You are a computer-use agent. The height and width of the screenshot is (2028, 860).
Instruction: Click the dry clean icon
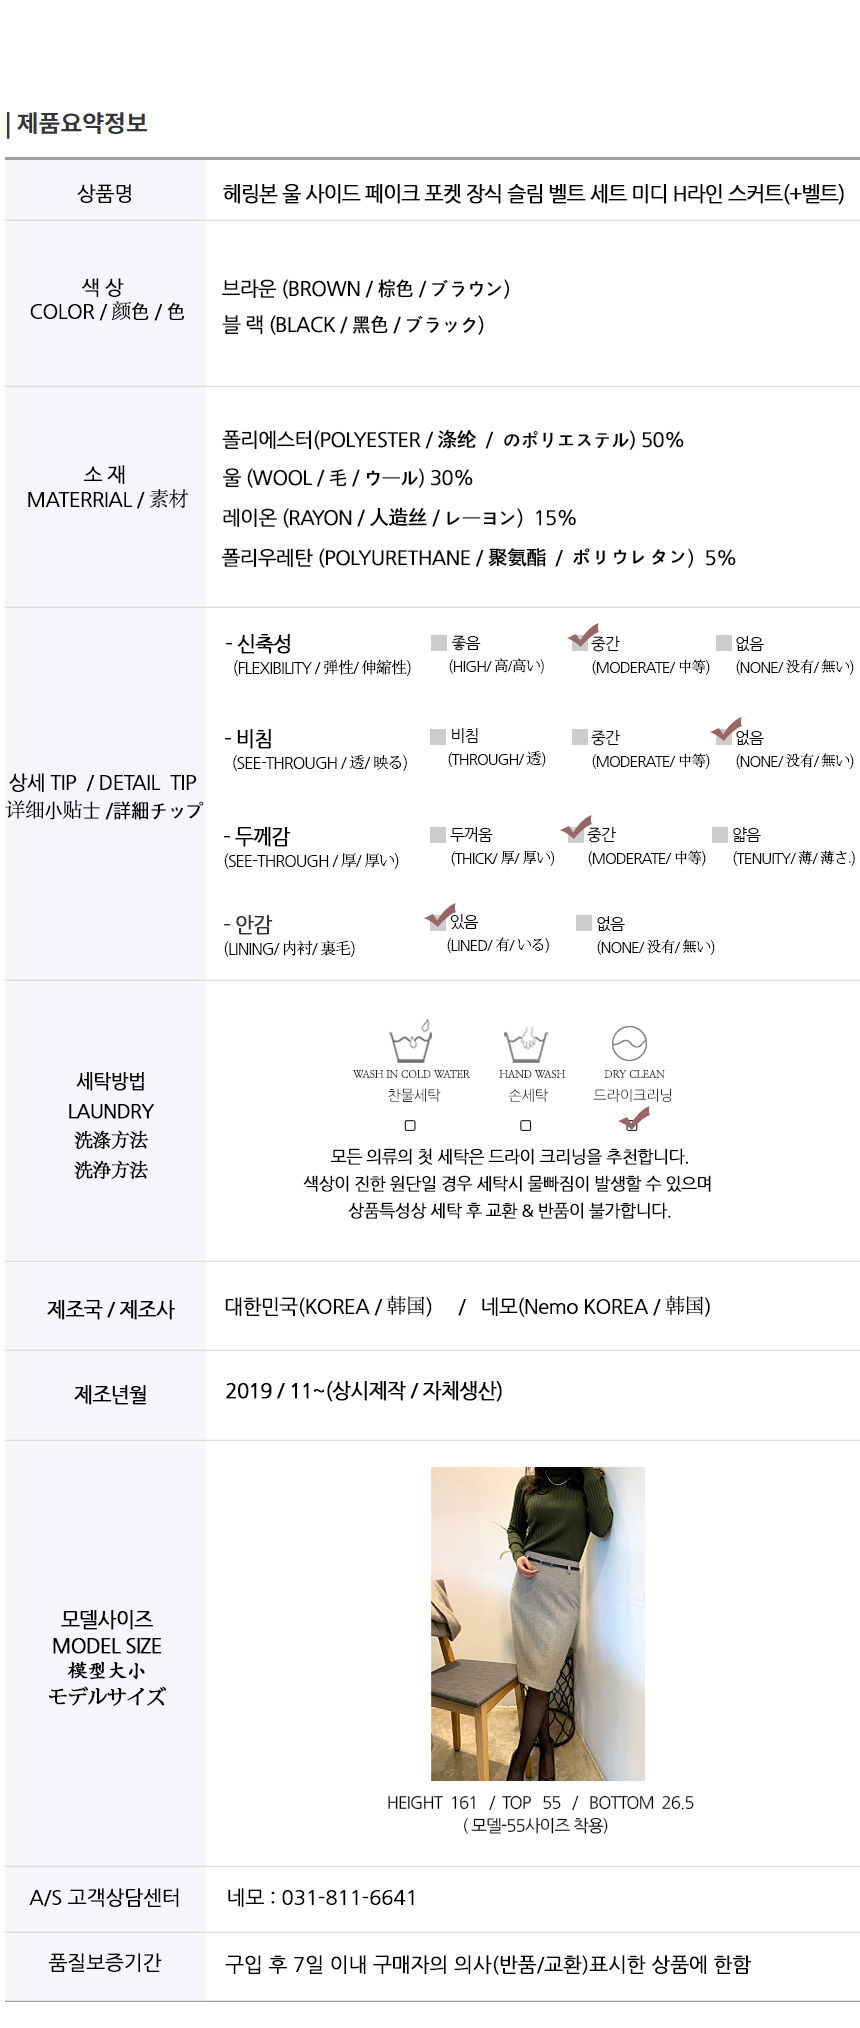coord(629,1044)
